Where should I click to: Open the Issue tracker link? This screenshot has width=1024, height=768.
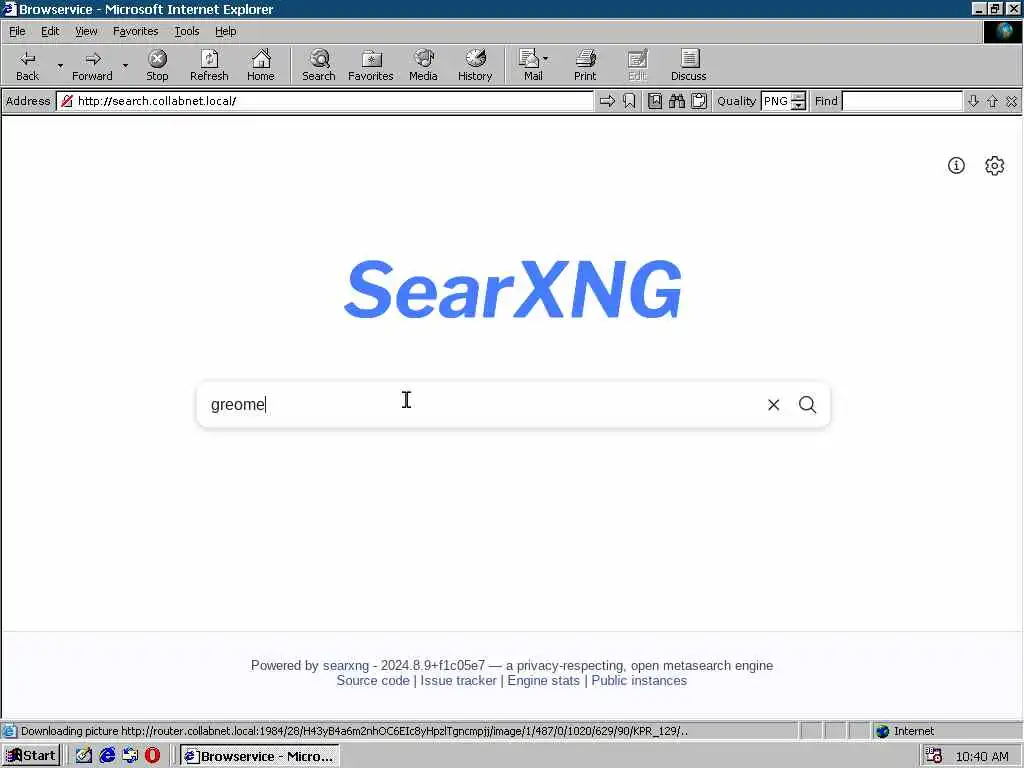[x=458, y=680]
